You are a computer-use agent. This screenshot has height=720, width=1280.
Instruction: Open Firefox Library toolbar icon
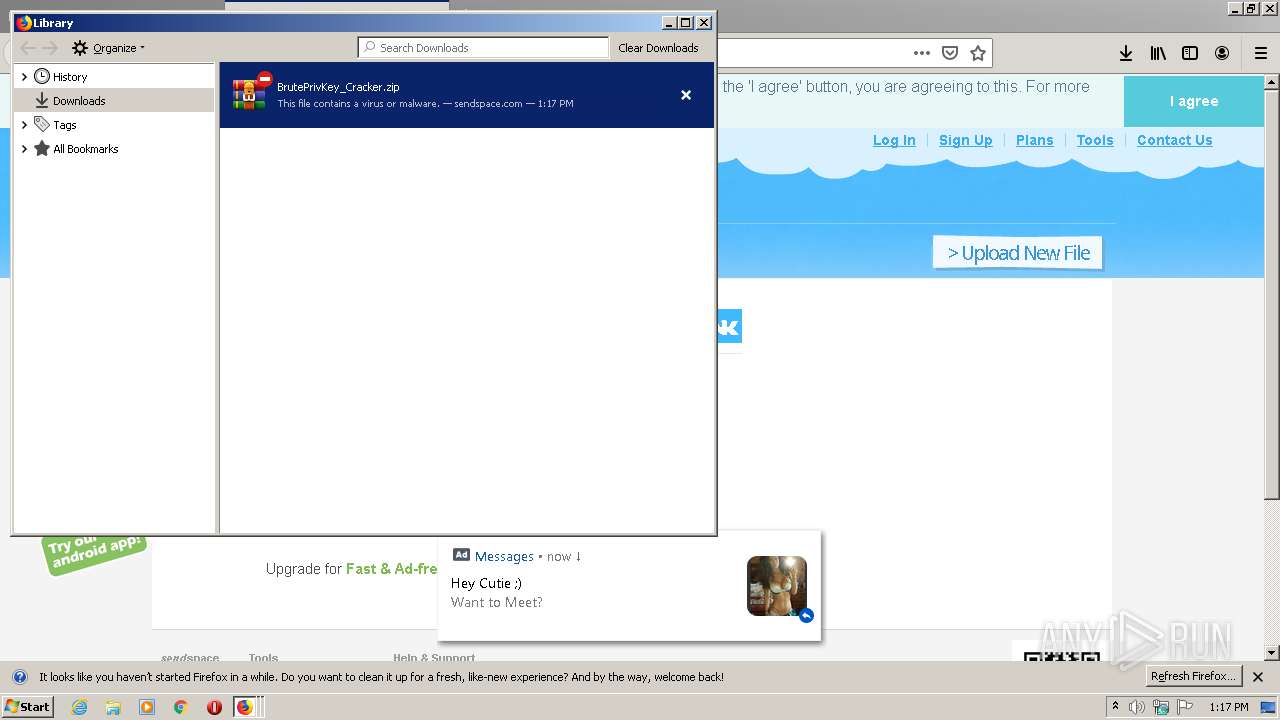pos(1158,53)
